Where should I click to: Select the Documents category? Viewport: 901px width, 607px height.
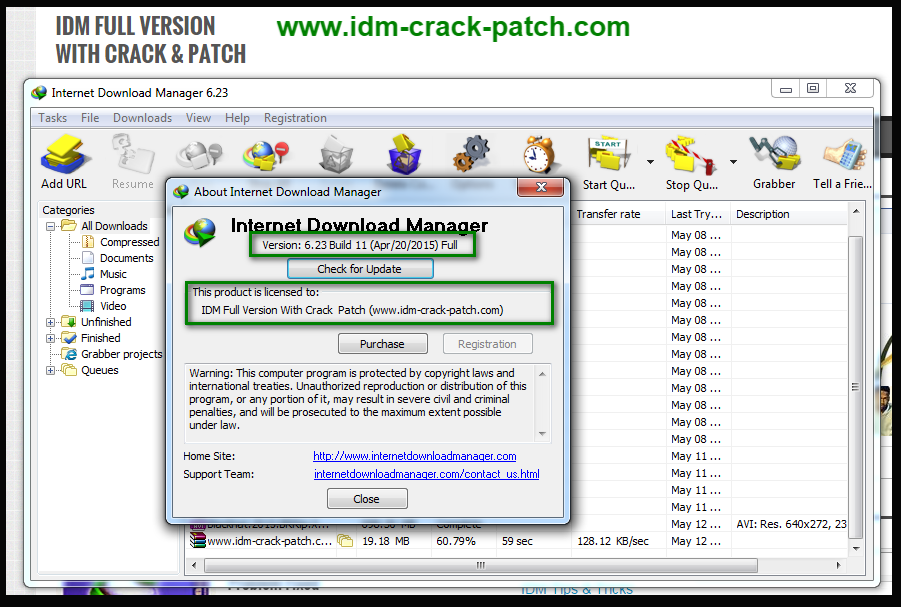point(117,258)
